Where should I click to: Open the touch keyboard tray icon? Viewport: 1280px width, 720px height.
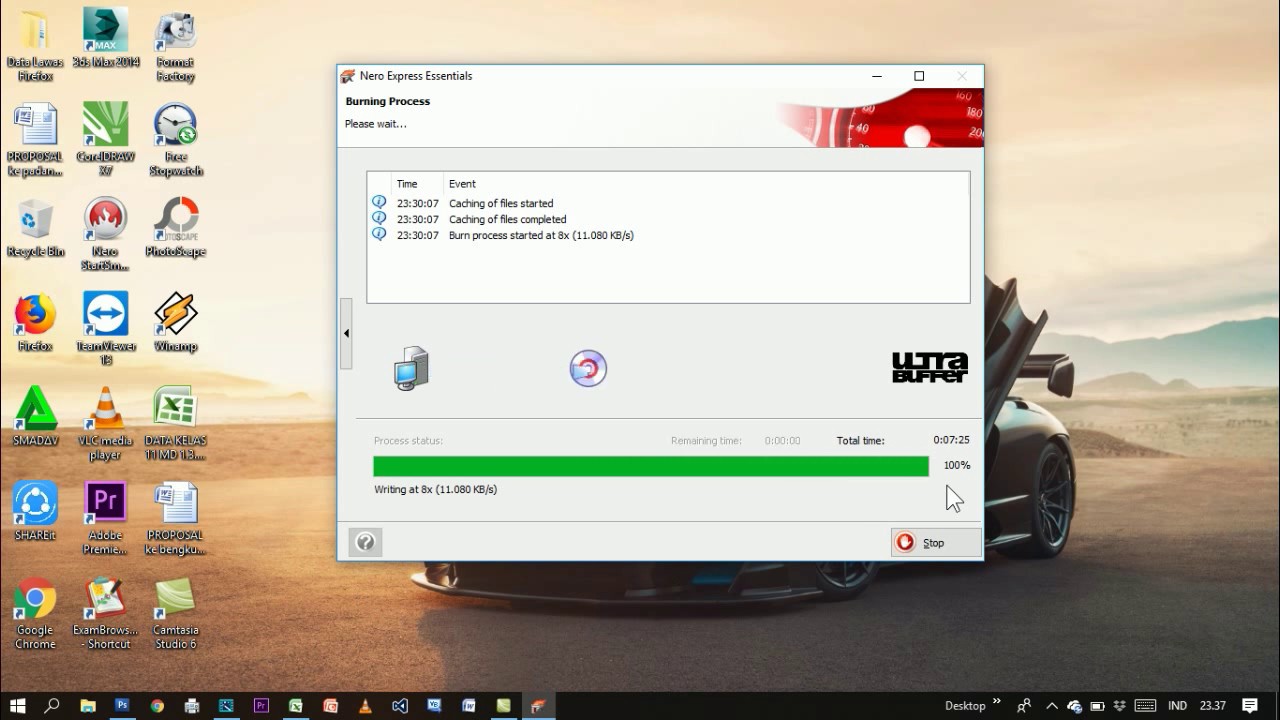[1145, 705]
